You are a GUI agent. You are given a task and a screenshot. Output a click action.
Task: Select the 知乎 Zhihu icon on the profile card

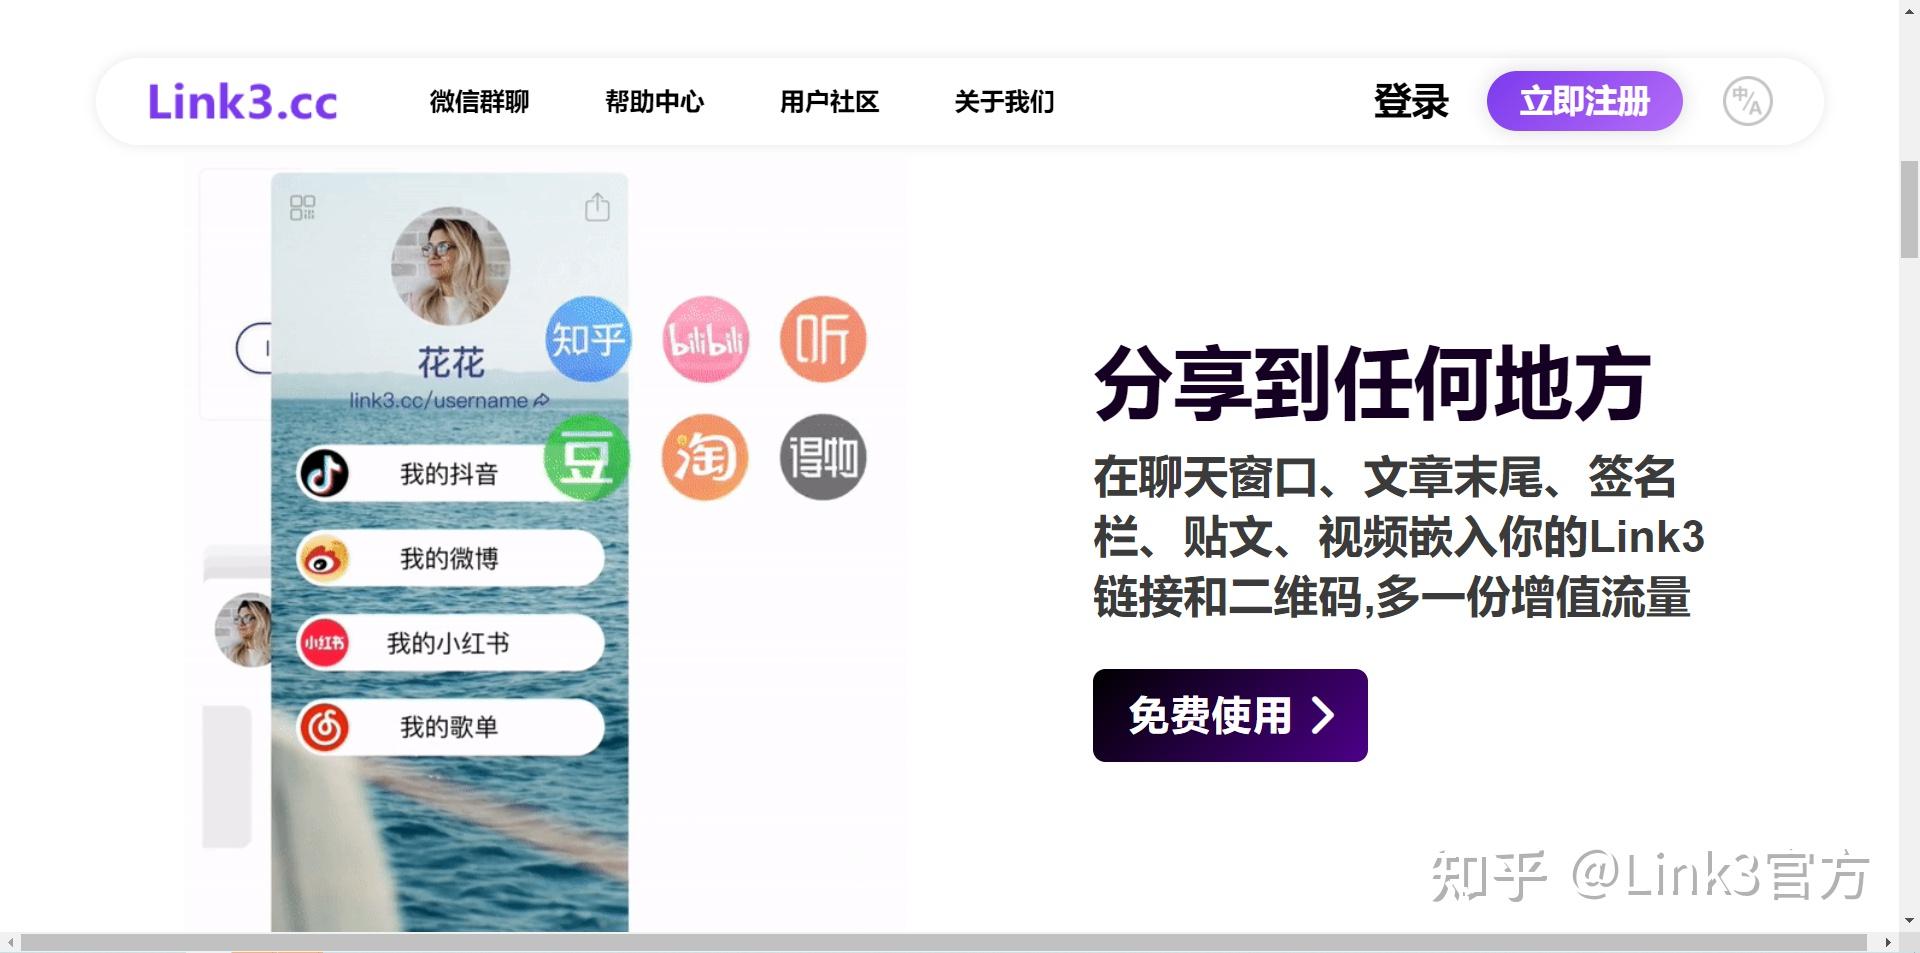click(x=588, y=340)
